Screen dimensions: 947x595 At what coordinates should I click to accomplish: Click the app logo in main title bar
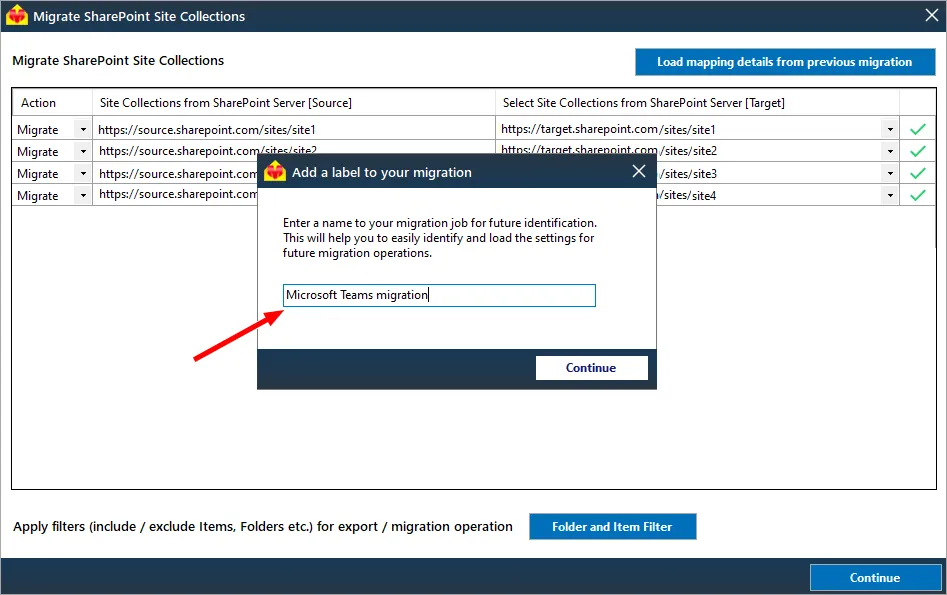coord(16,15)
